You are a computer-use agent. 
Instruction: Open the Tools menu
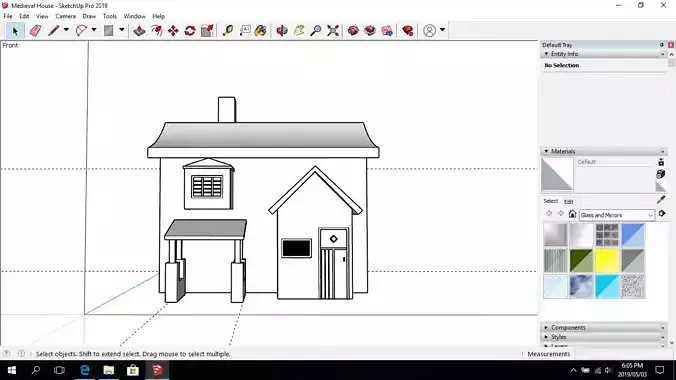coord(110,16)
